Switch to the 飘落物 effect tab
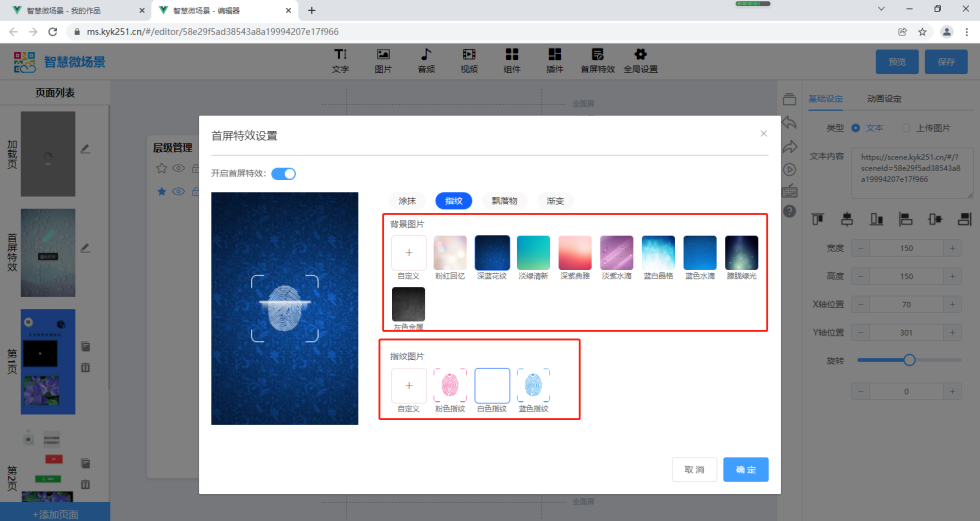The width and height of the screenshot is (980, 521). click(x=505, y=201)
